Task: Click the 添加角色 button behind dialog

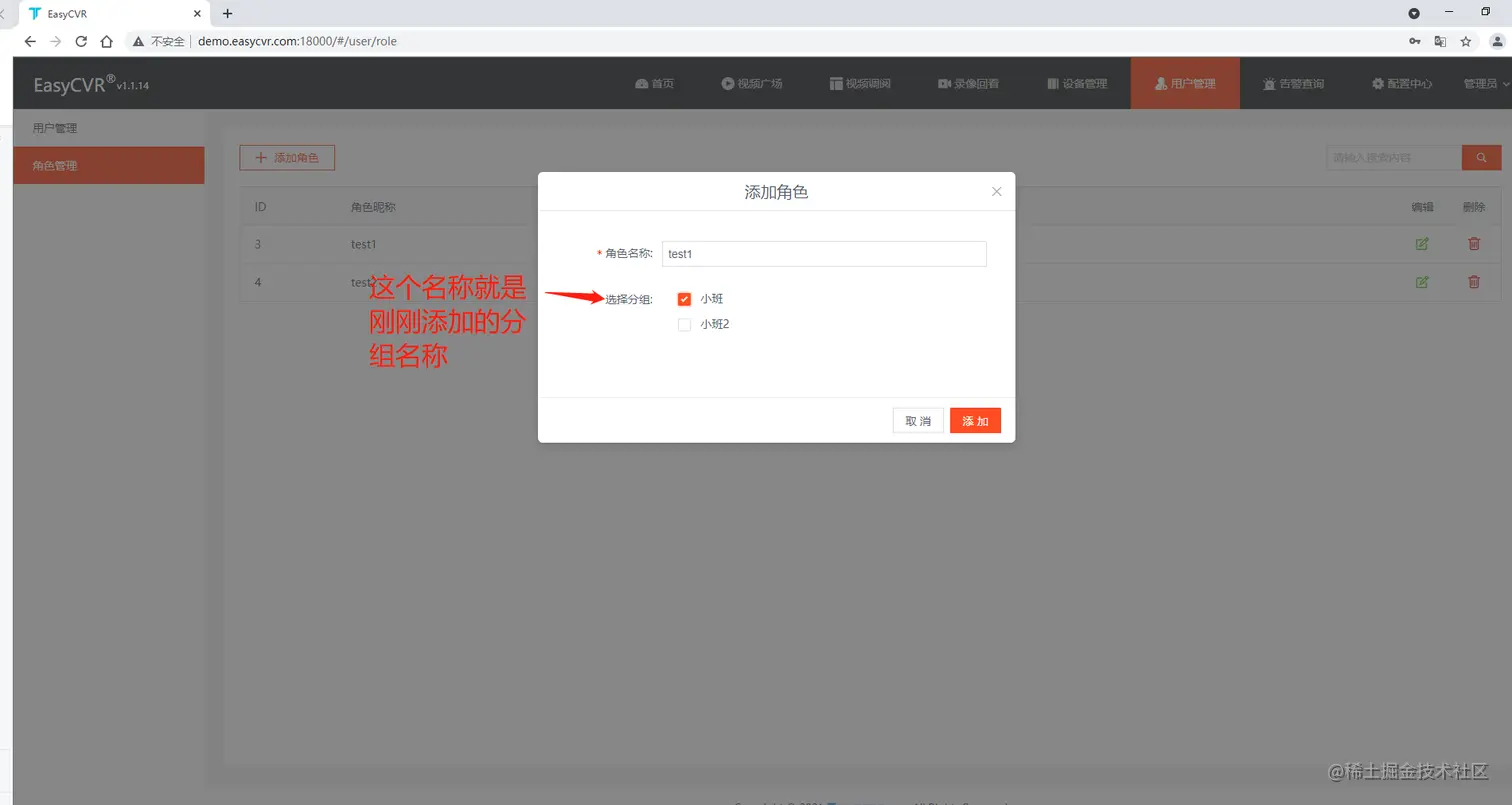Action: [287, 158]
